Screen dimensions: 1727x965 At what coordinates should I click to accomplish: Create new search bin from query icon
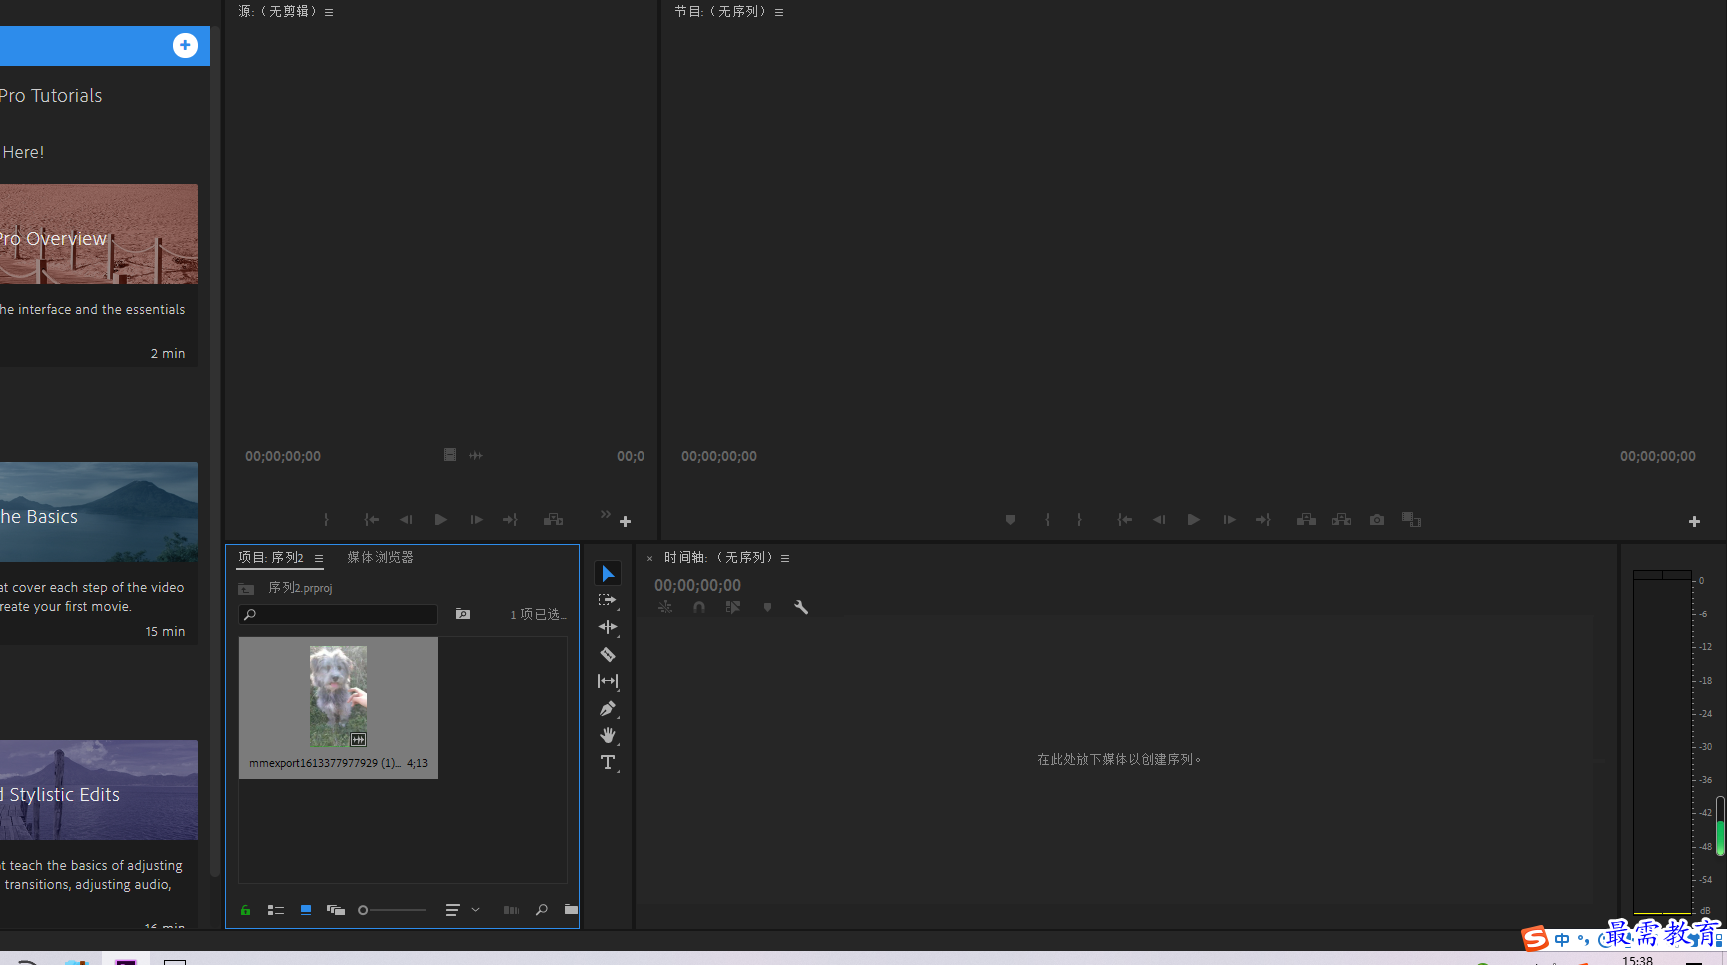463,614
